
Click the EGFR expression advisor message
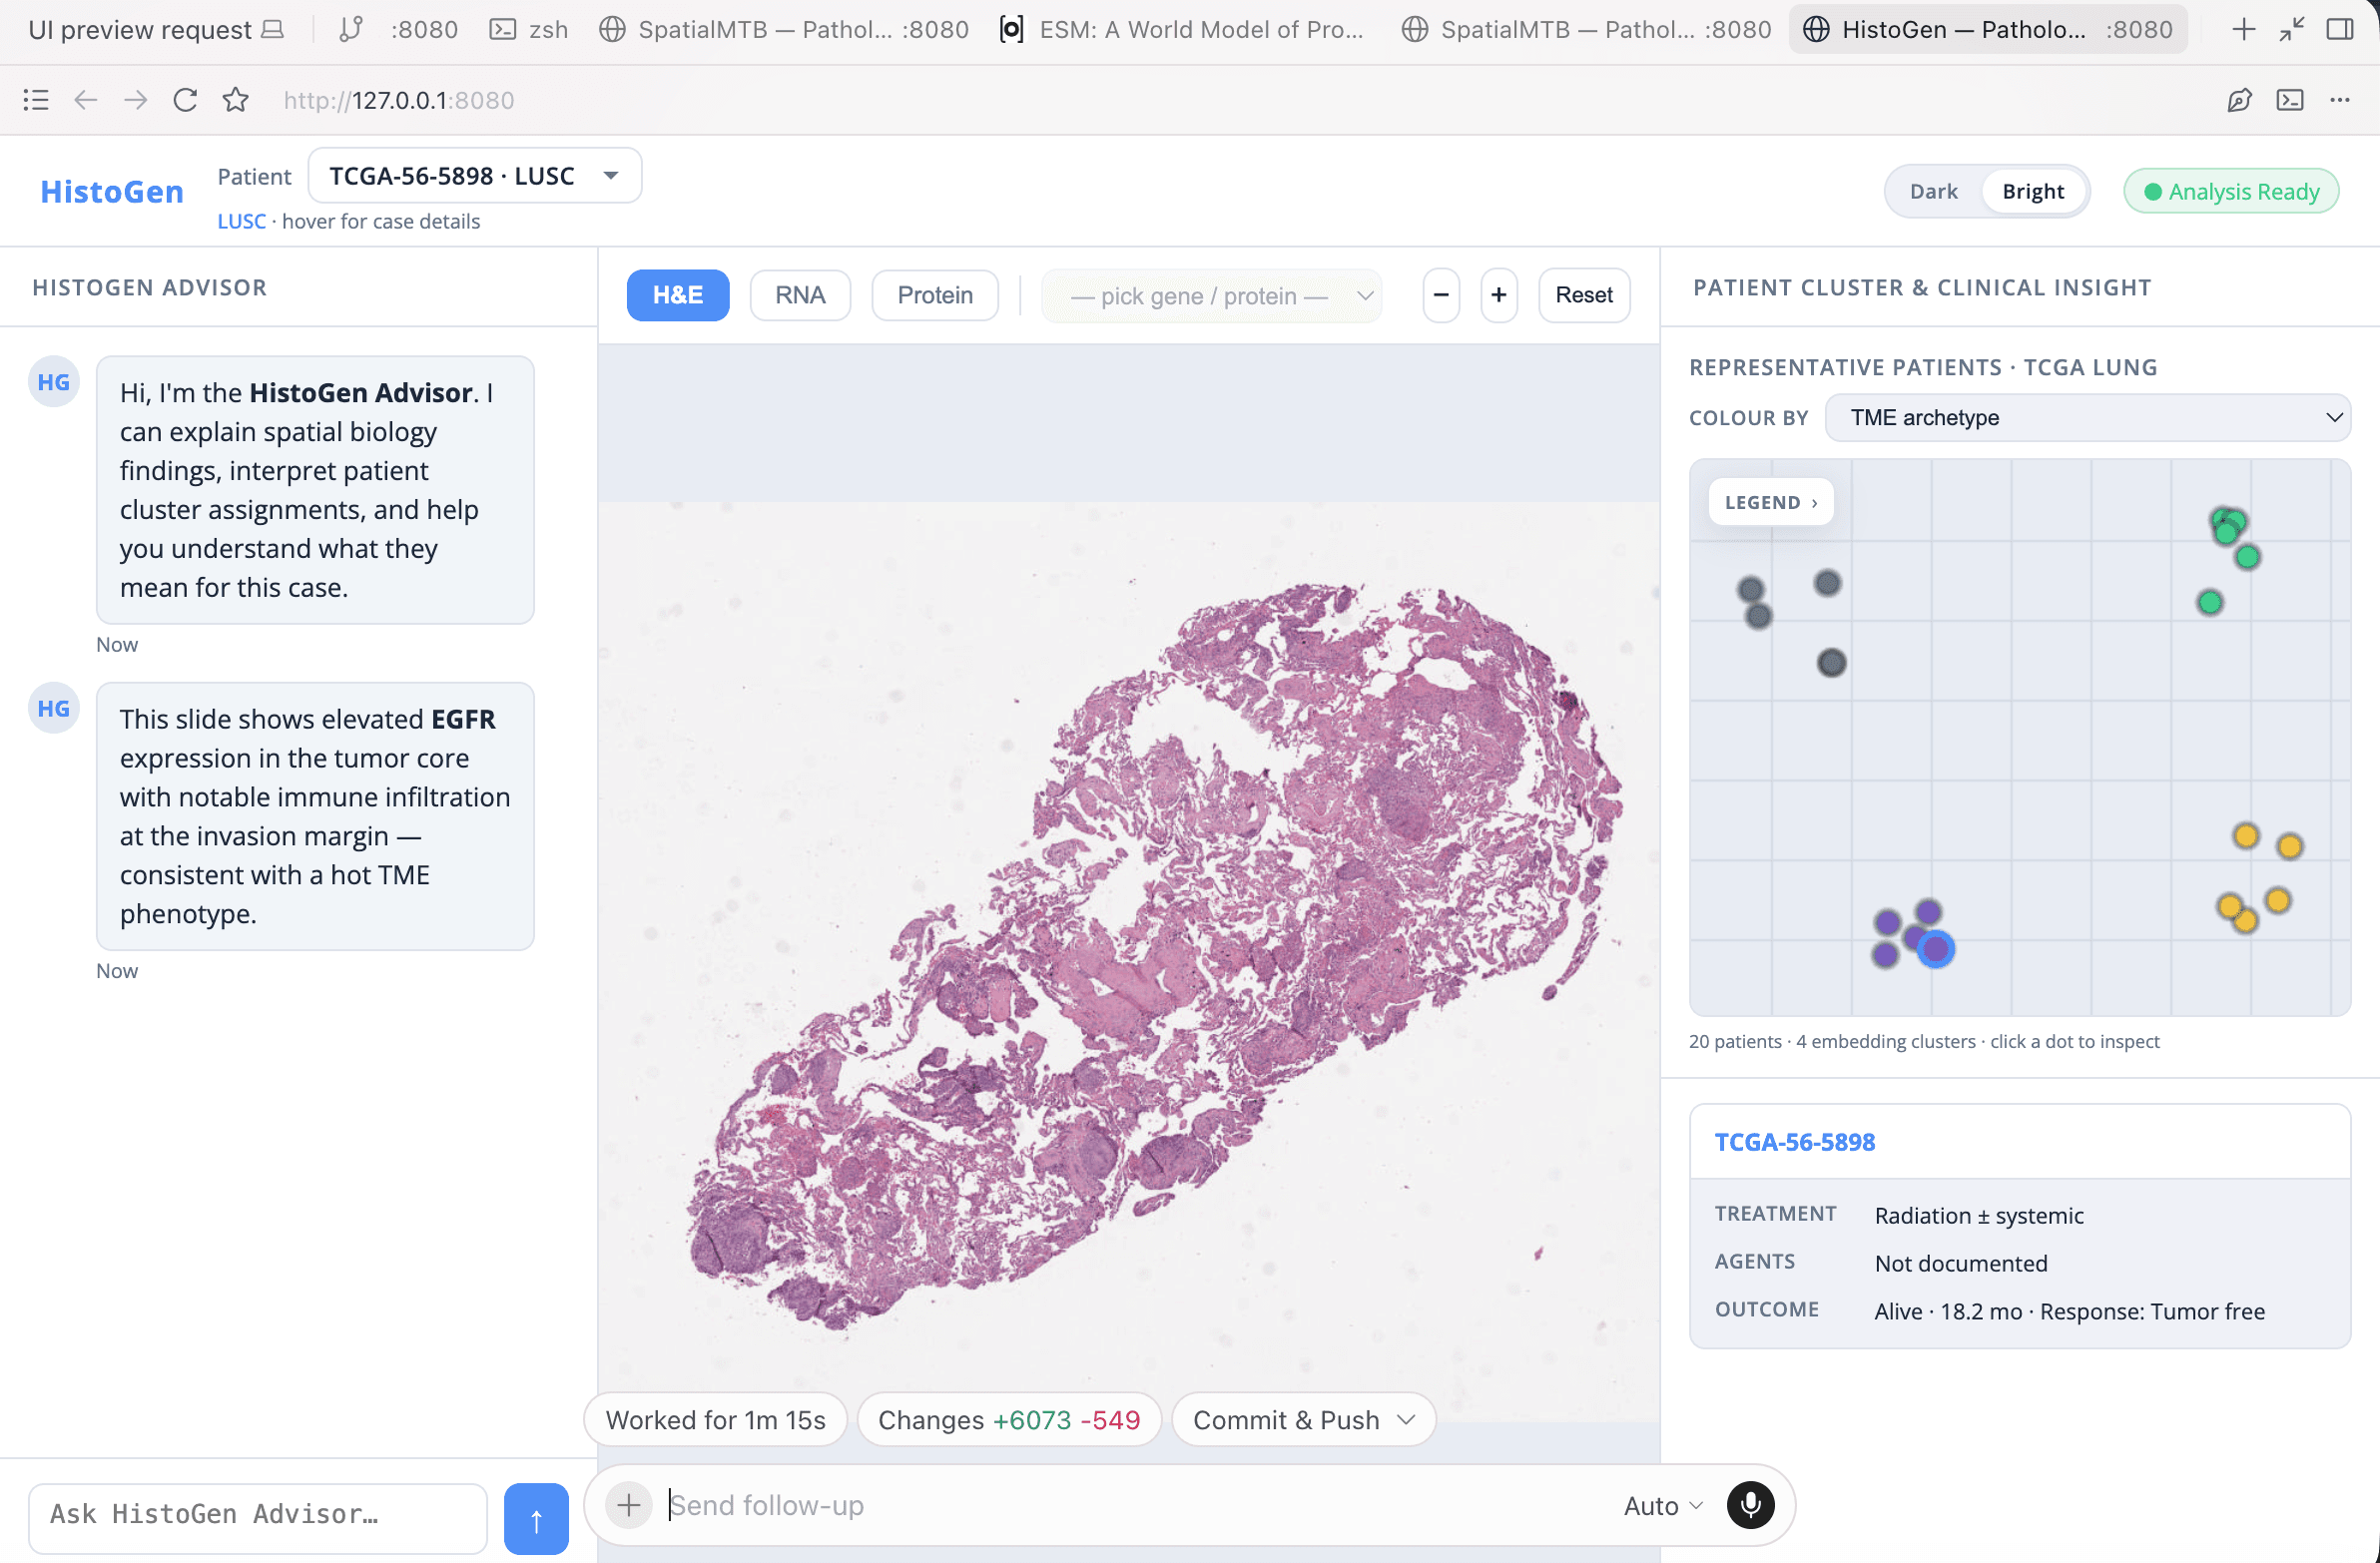(x=315, y=816)
